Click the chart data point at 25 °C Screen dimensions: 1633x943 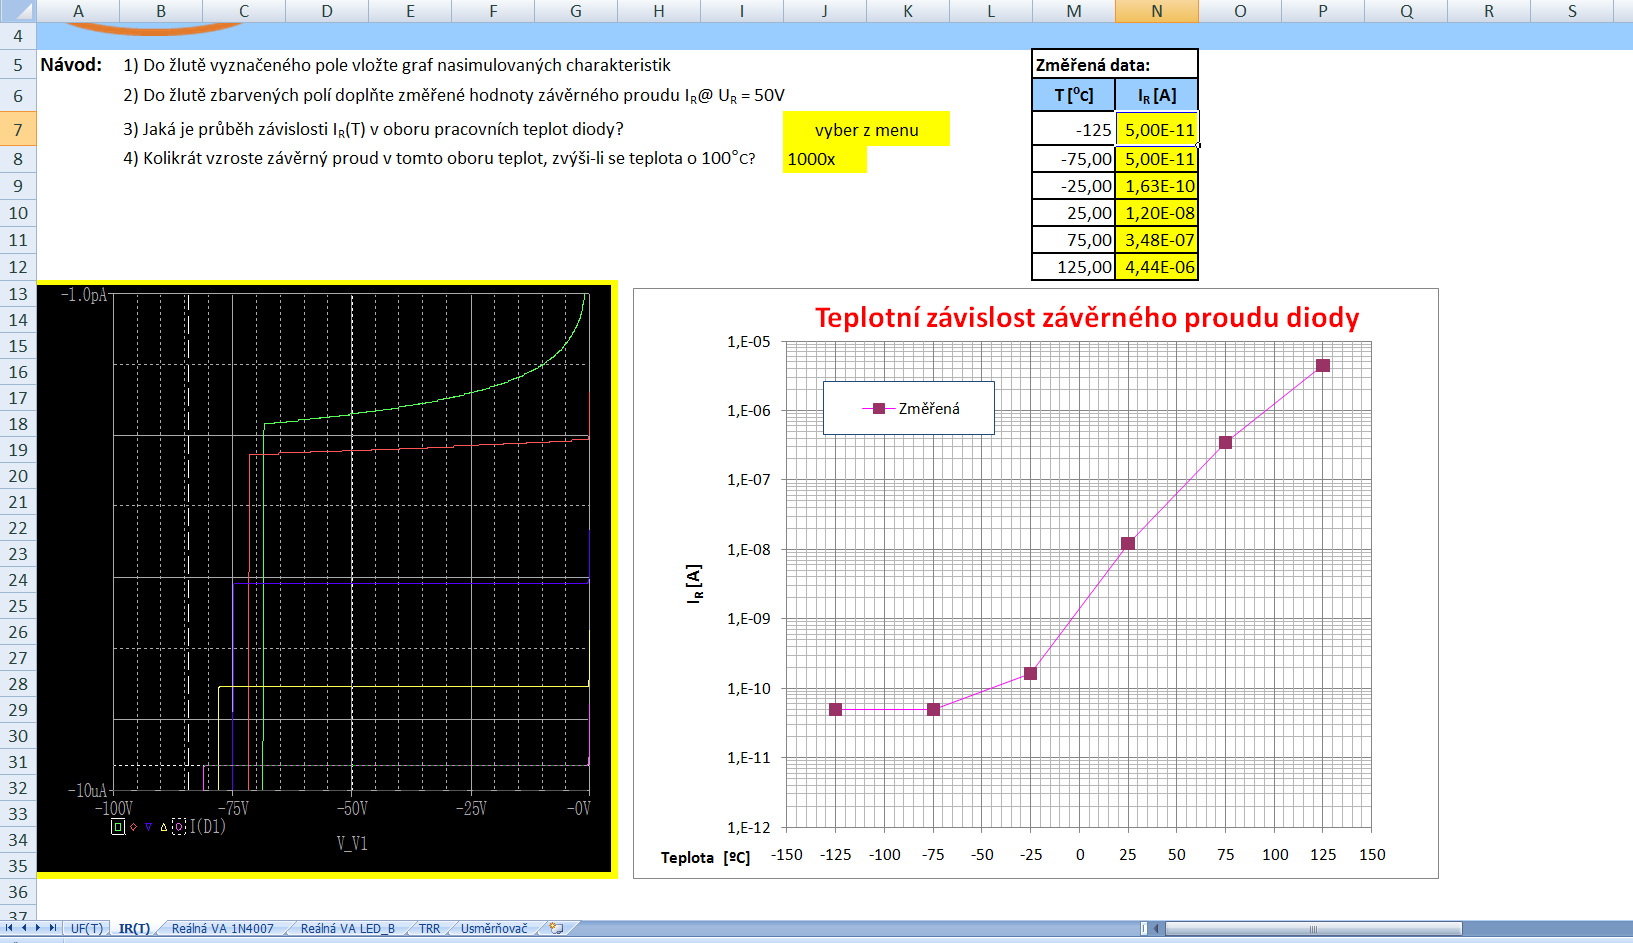(x=1128, y=543)
